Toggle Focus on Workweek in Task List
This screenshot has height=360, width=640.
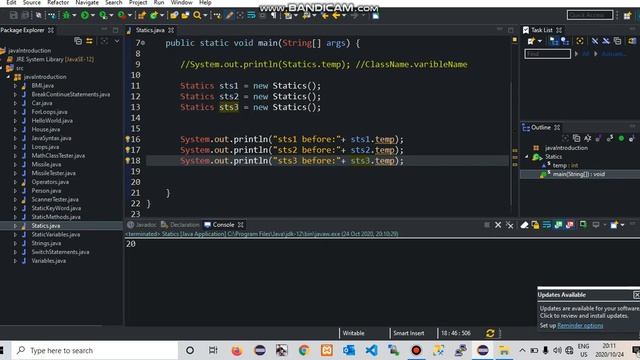580,41
